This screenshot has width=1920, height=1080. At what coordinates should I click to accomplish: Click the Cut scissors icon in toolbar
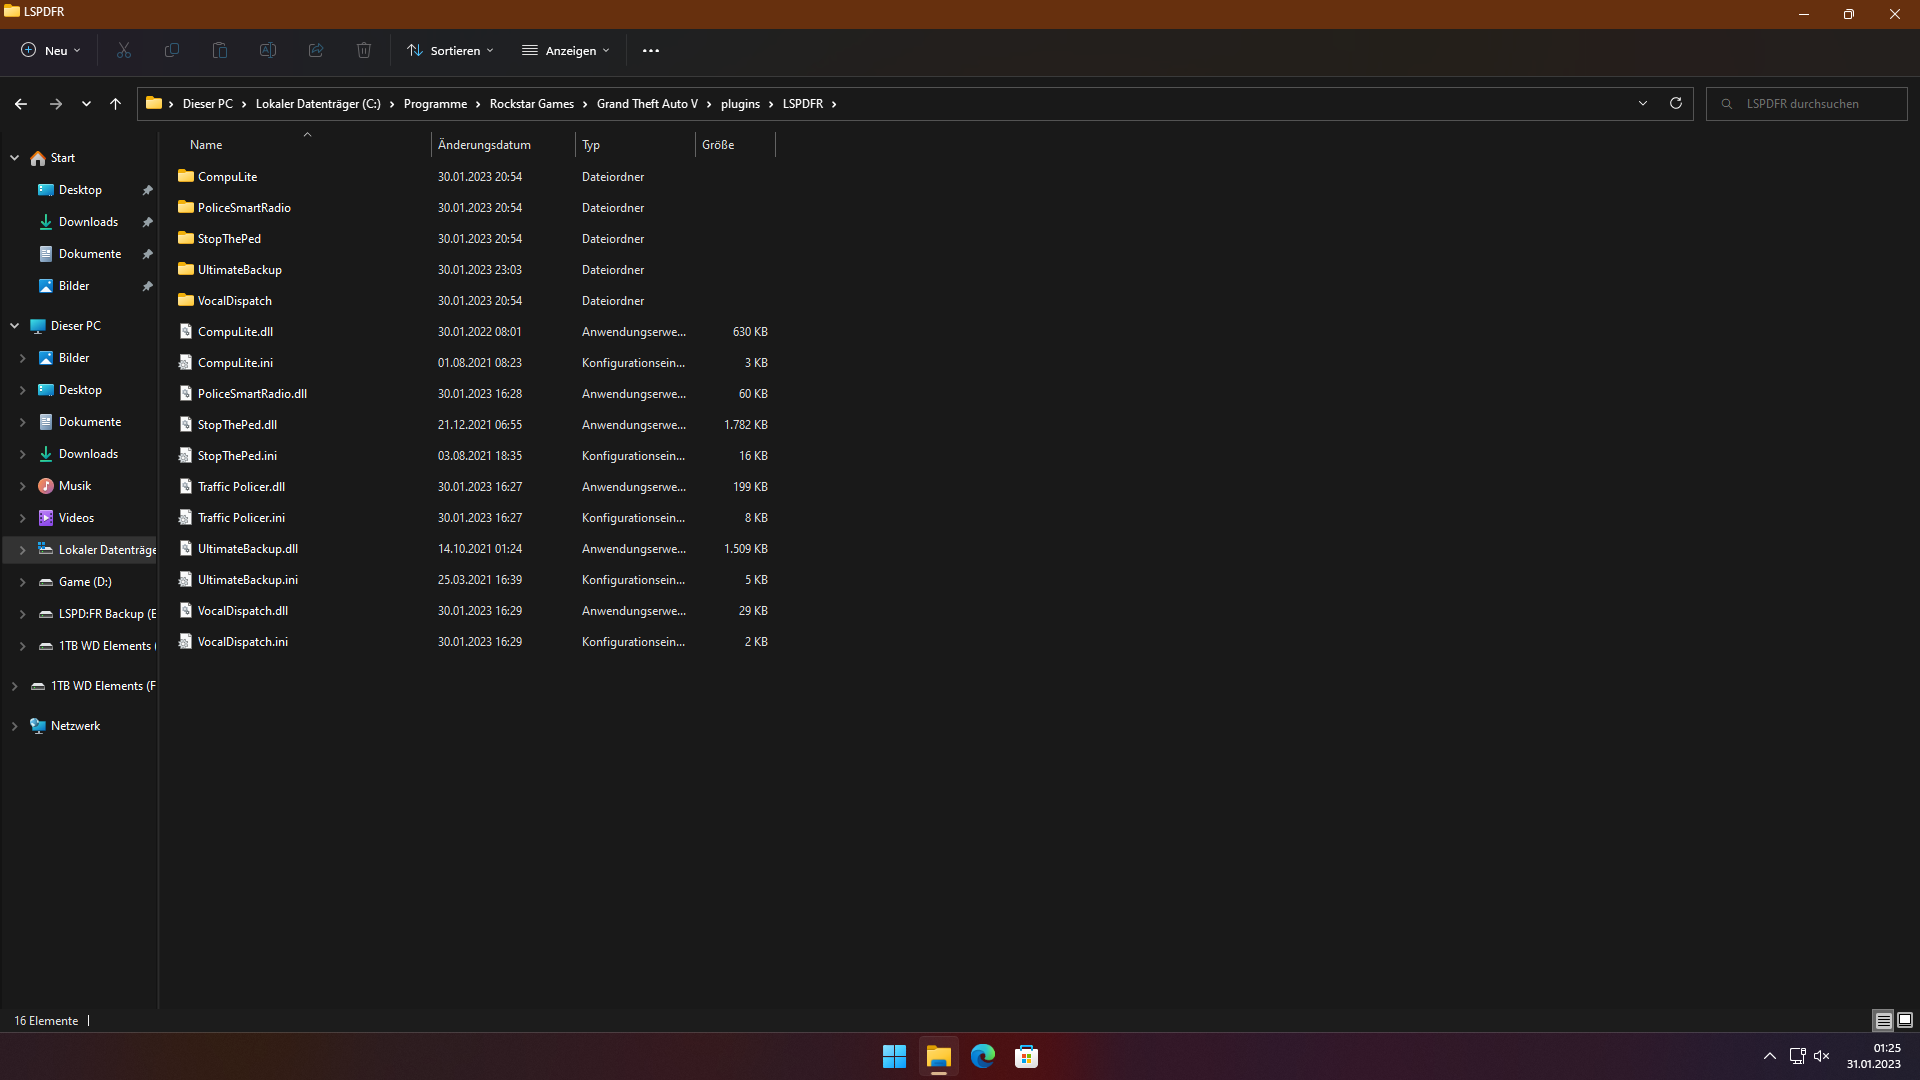(124, 50)
